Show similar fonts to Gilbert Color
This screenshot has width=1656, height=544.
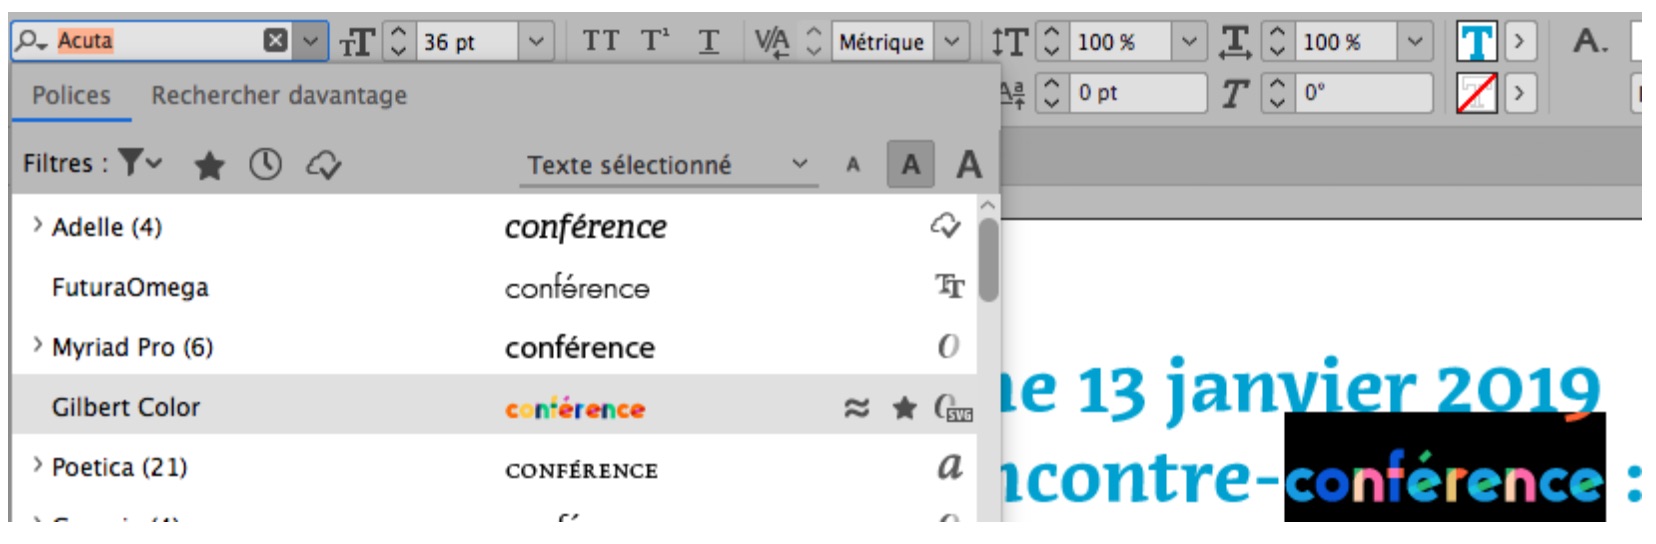click(856, 407)
